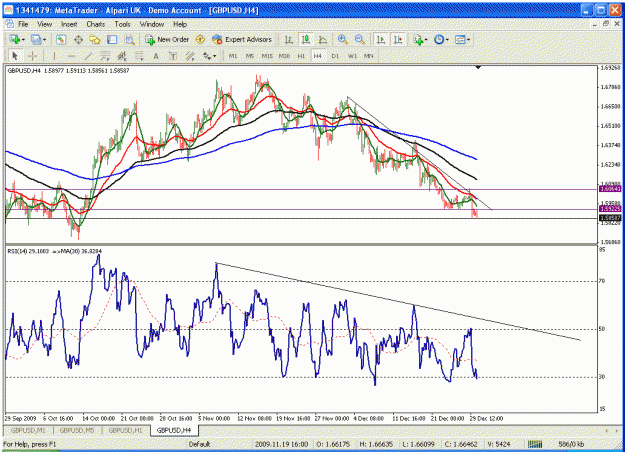Viewport: 625px width, 452px height.
Task: Click the New Chart icon
Action: (14, 39)
